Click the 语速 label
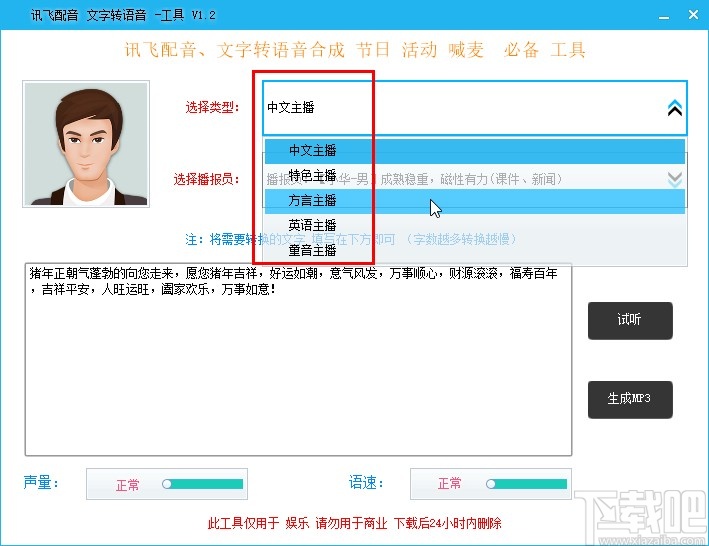Screen dimensions: 709x546 [366, 483]
